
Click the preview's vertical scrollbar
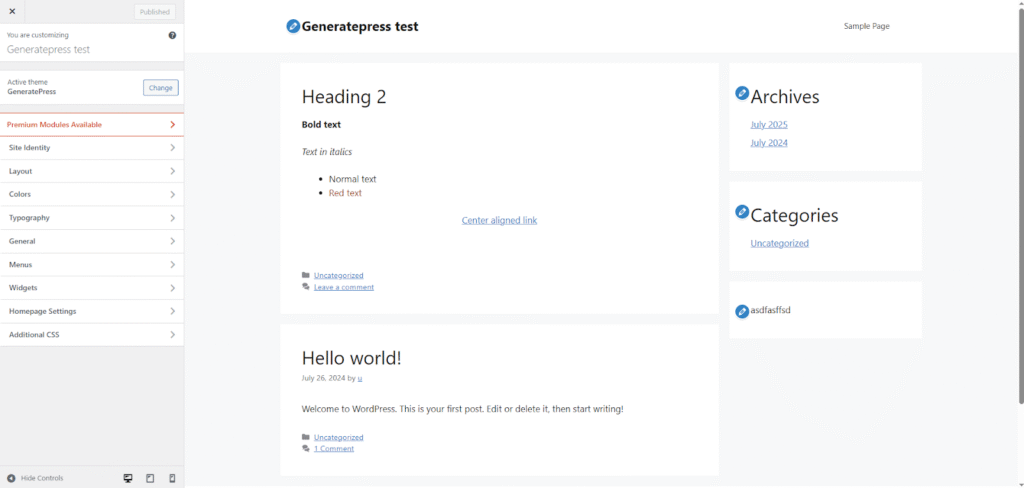coord(1019,200)
